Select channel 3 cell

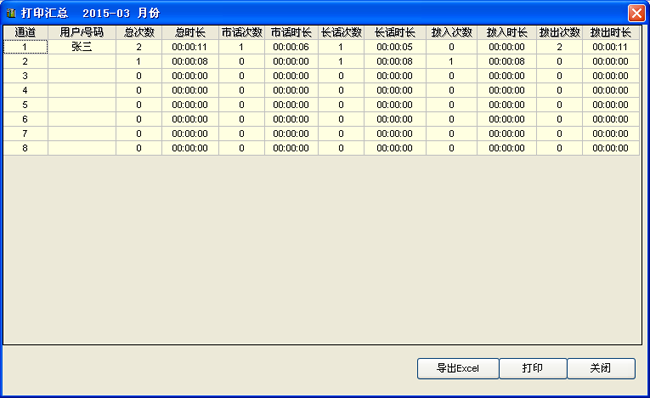[x=25, y=76]
